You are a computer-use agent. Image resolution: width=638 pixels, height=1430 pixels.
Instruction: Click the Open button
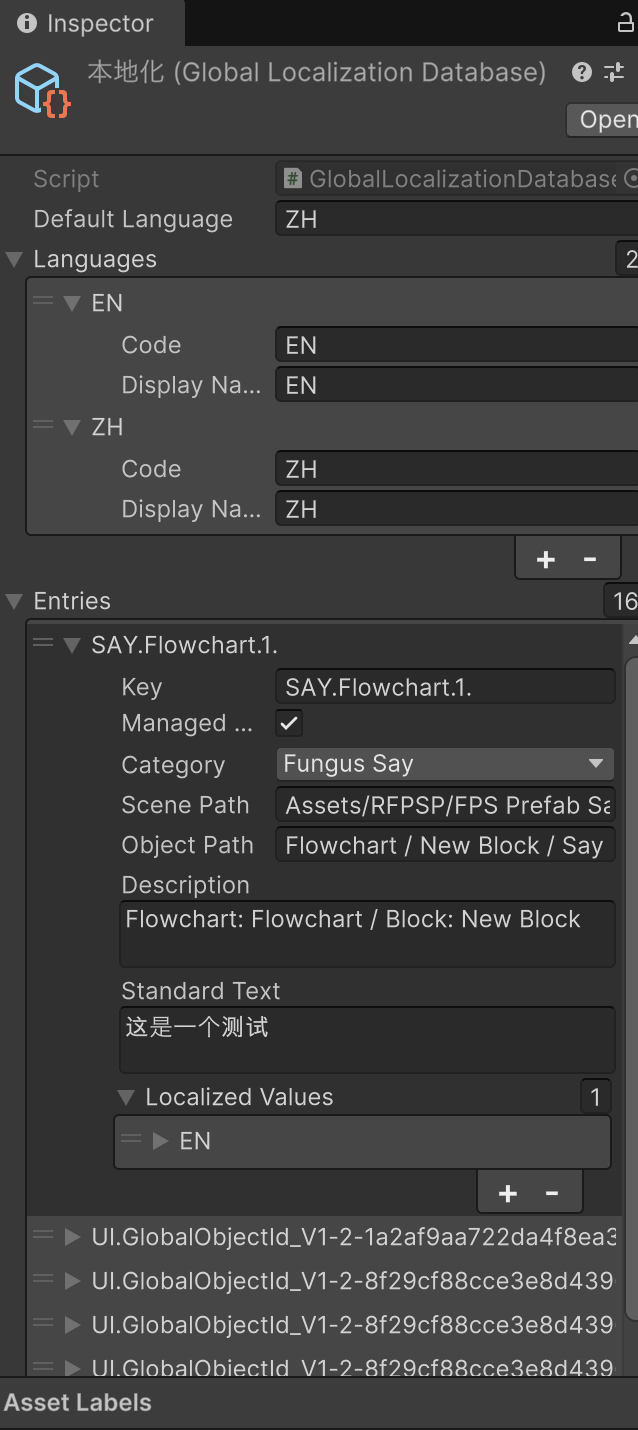coord(605,120)
